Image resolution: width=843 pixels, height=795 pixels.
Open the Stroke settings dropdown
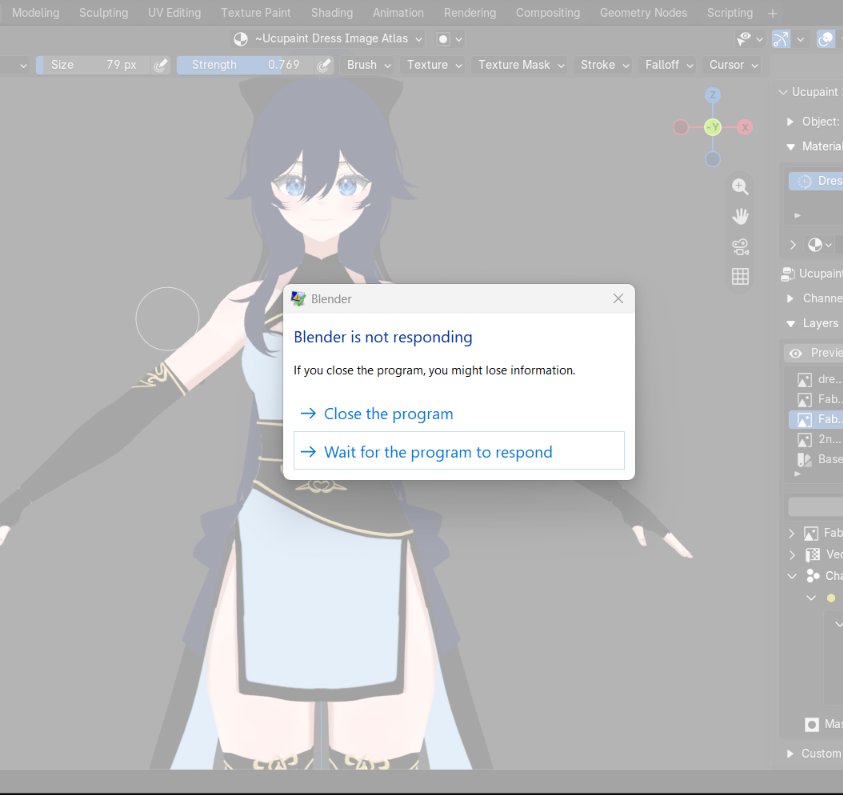pos(604,65)
